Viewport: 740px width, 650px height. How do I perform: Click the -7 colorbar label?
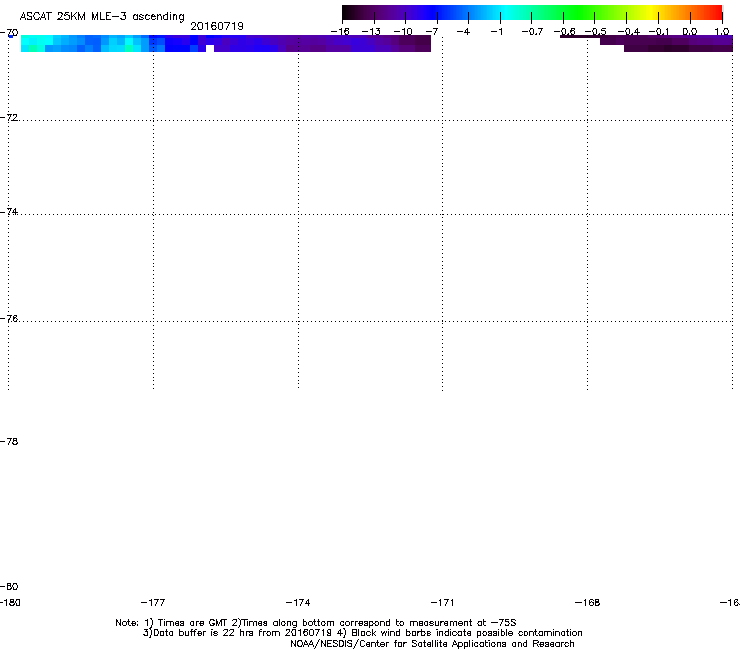pyautogui.click(x=432, y=32)
